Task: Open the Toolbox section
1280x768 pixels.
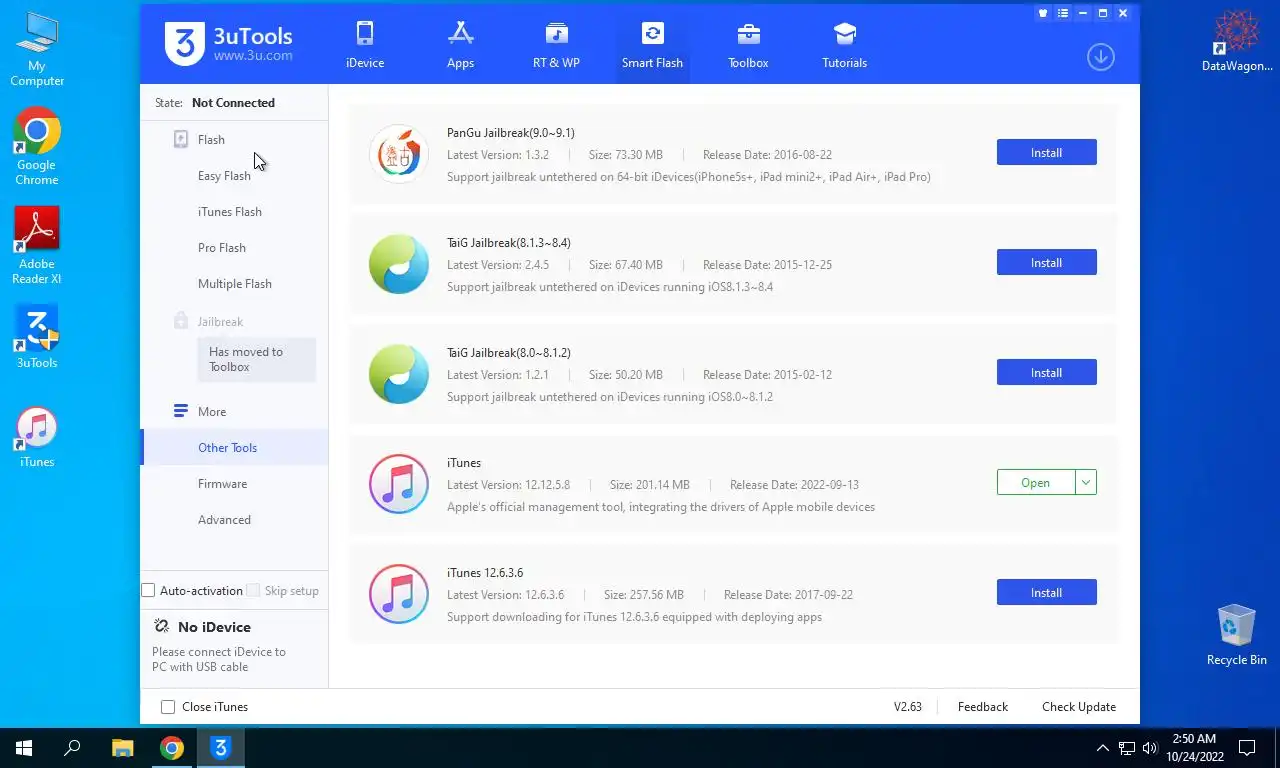Action: pos(748,45)
